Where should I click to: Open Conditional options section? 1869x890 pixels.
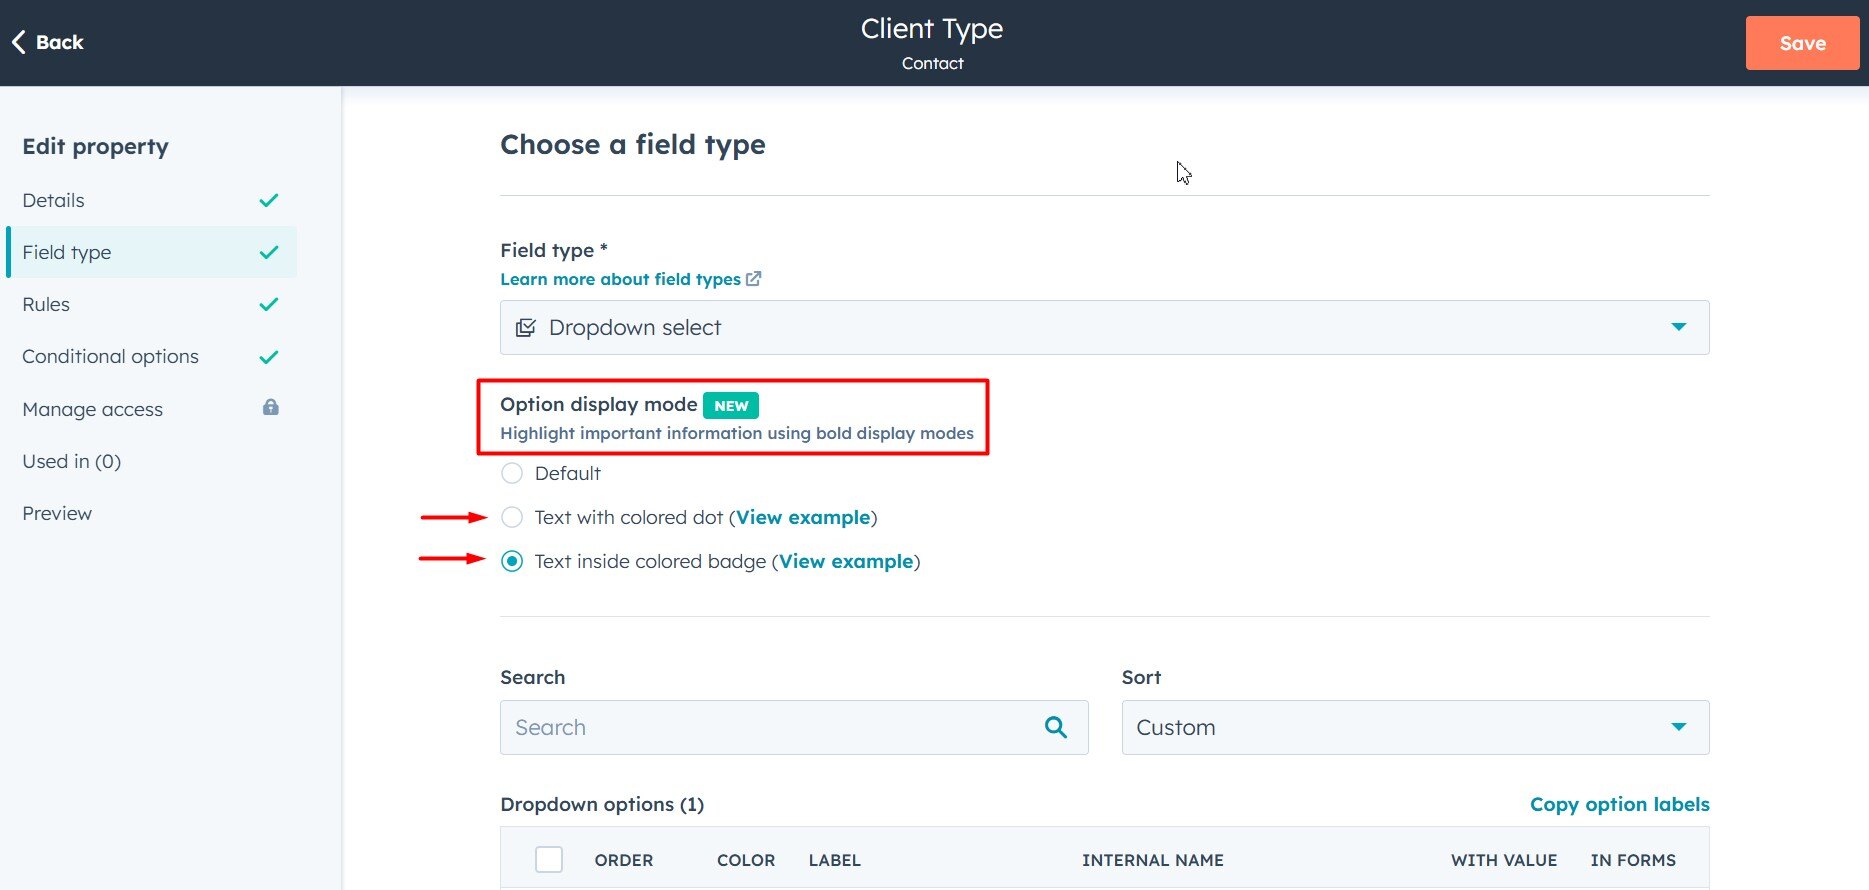(x=151, y=356)
